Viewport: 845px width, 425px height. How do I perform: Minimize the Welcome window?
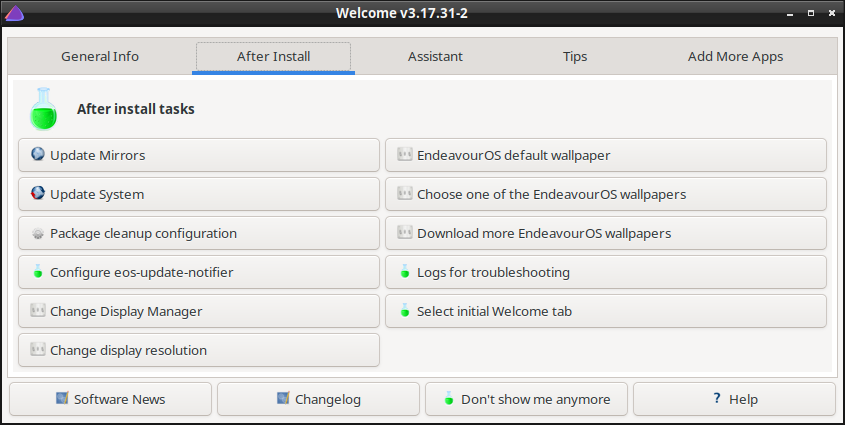pos(791,13)
